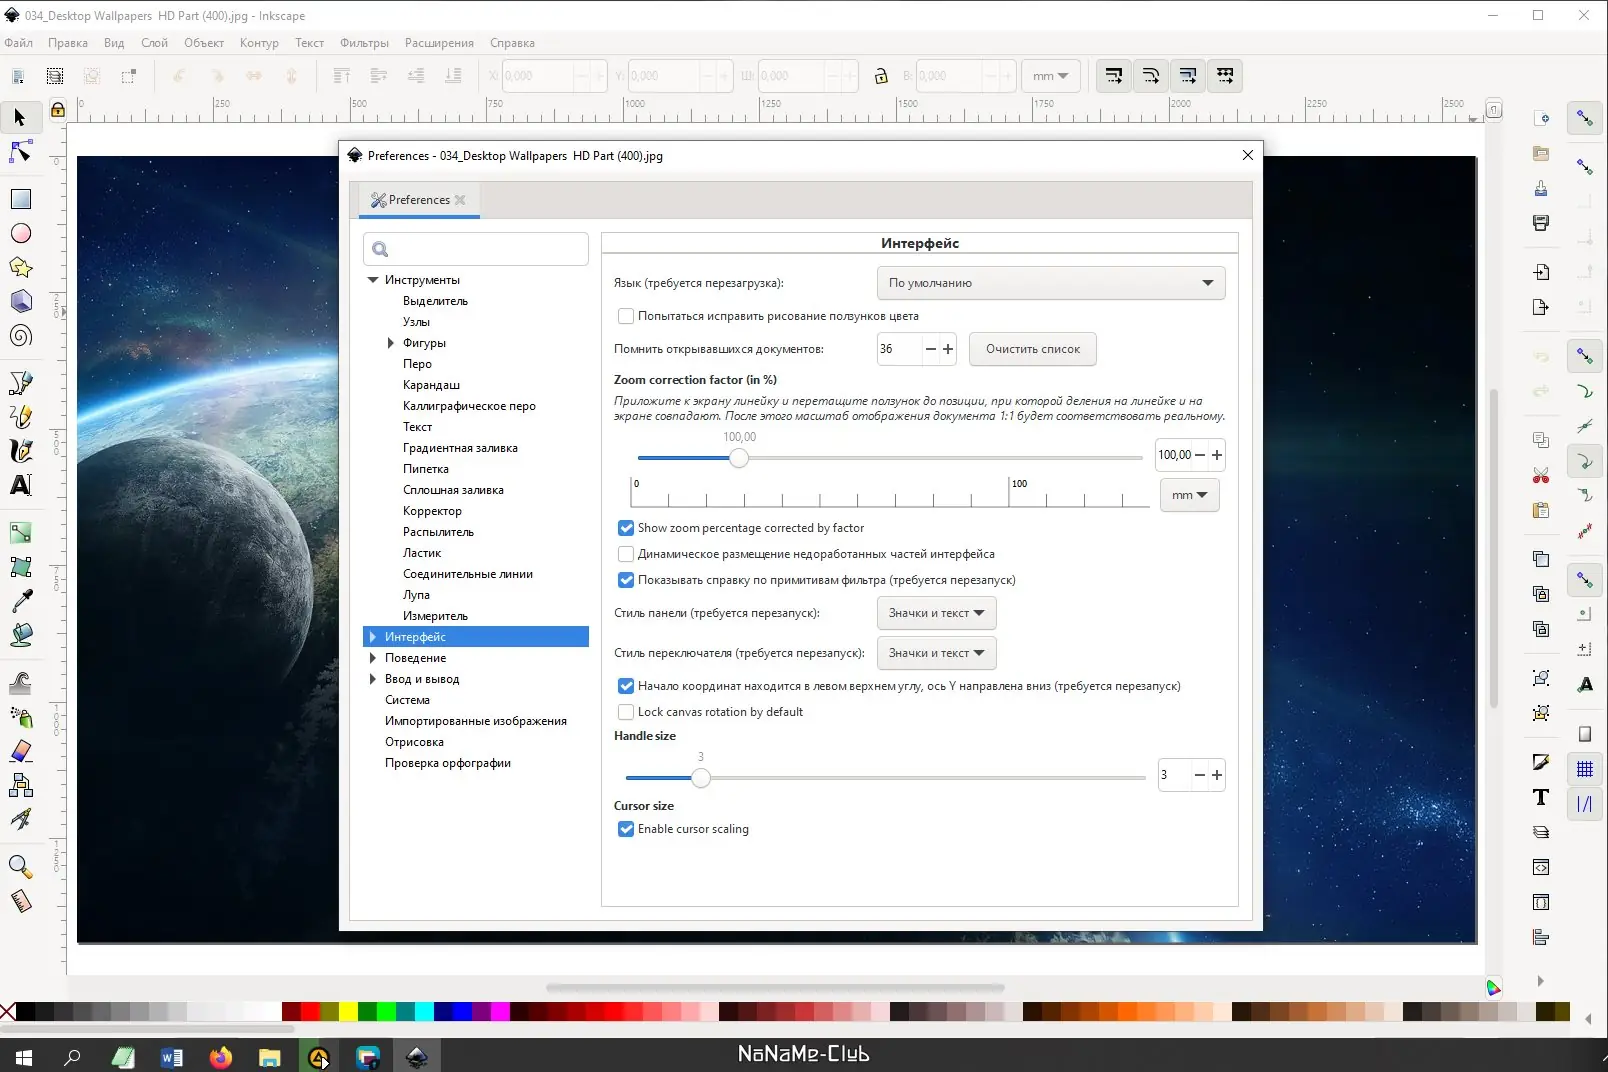Open the Стиль панели dropdown
This screenshot has width=1608, height=1072.
936,613
